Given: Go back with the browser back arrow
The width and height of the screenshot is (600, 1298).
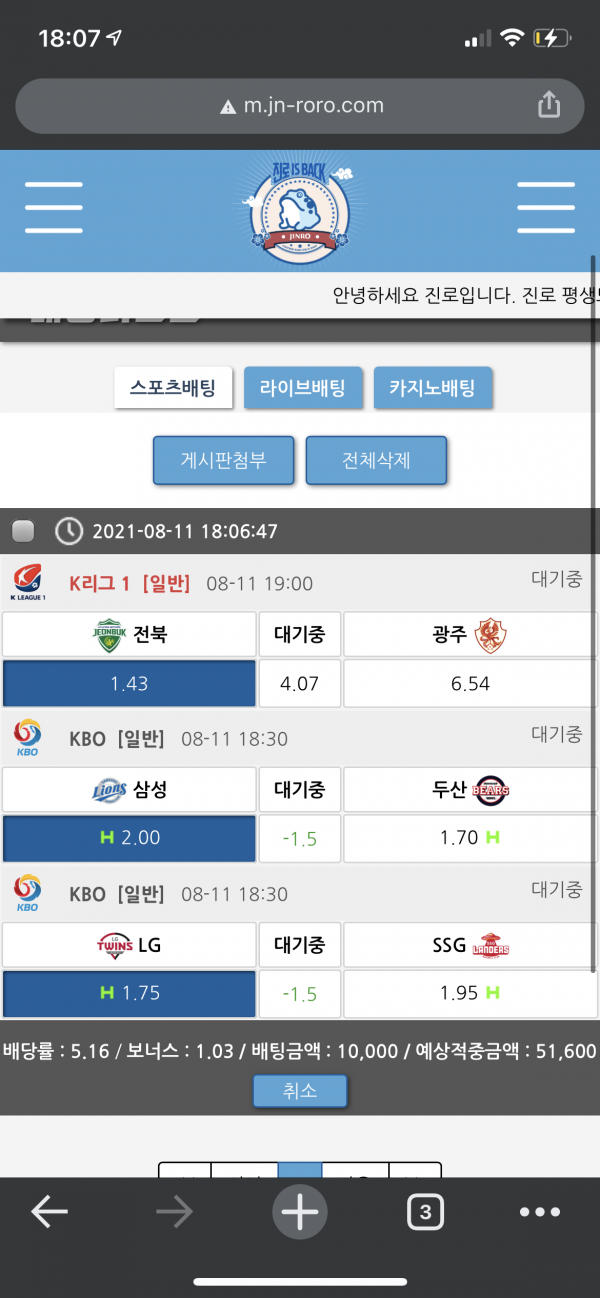Looking at the screenshot, I should point(49,1212).
